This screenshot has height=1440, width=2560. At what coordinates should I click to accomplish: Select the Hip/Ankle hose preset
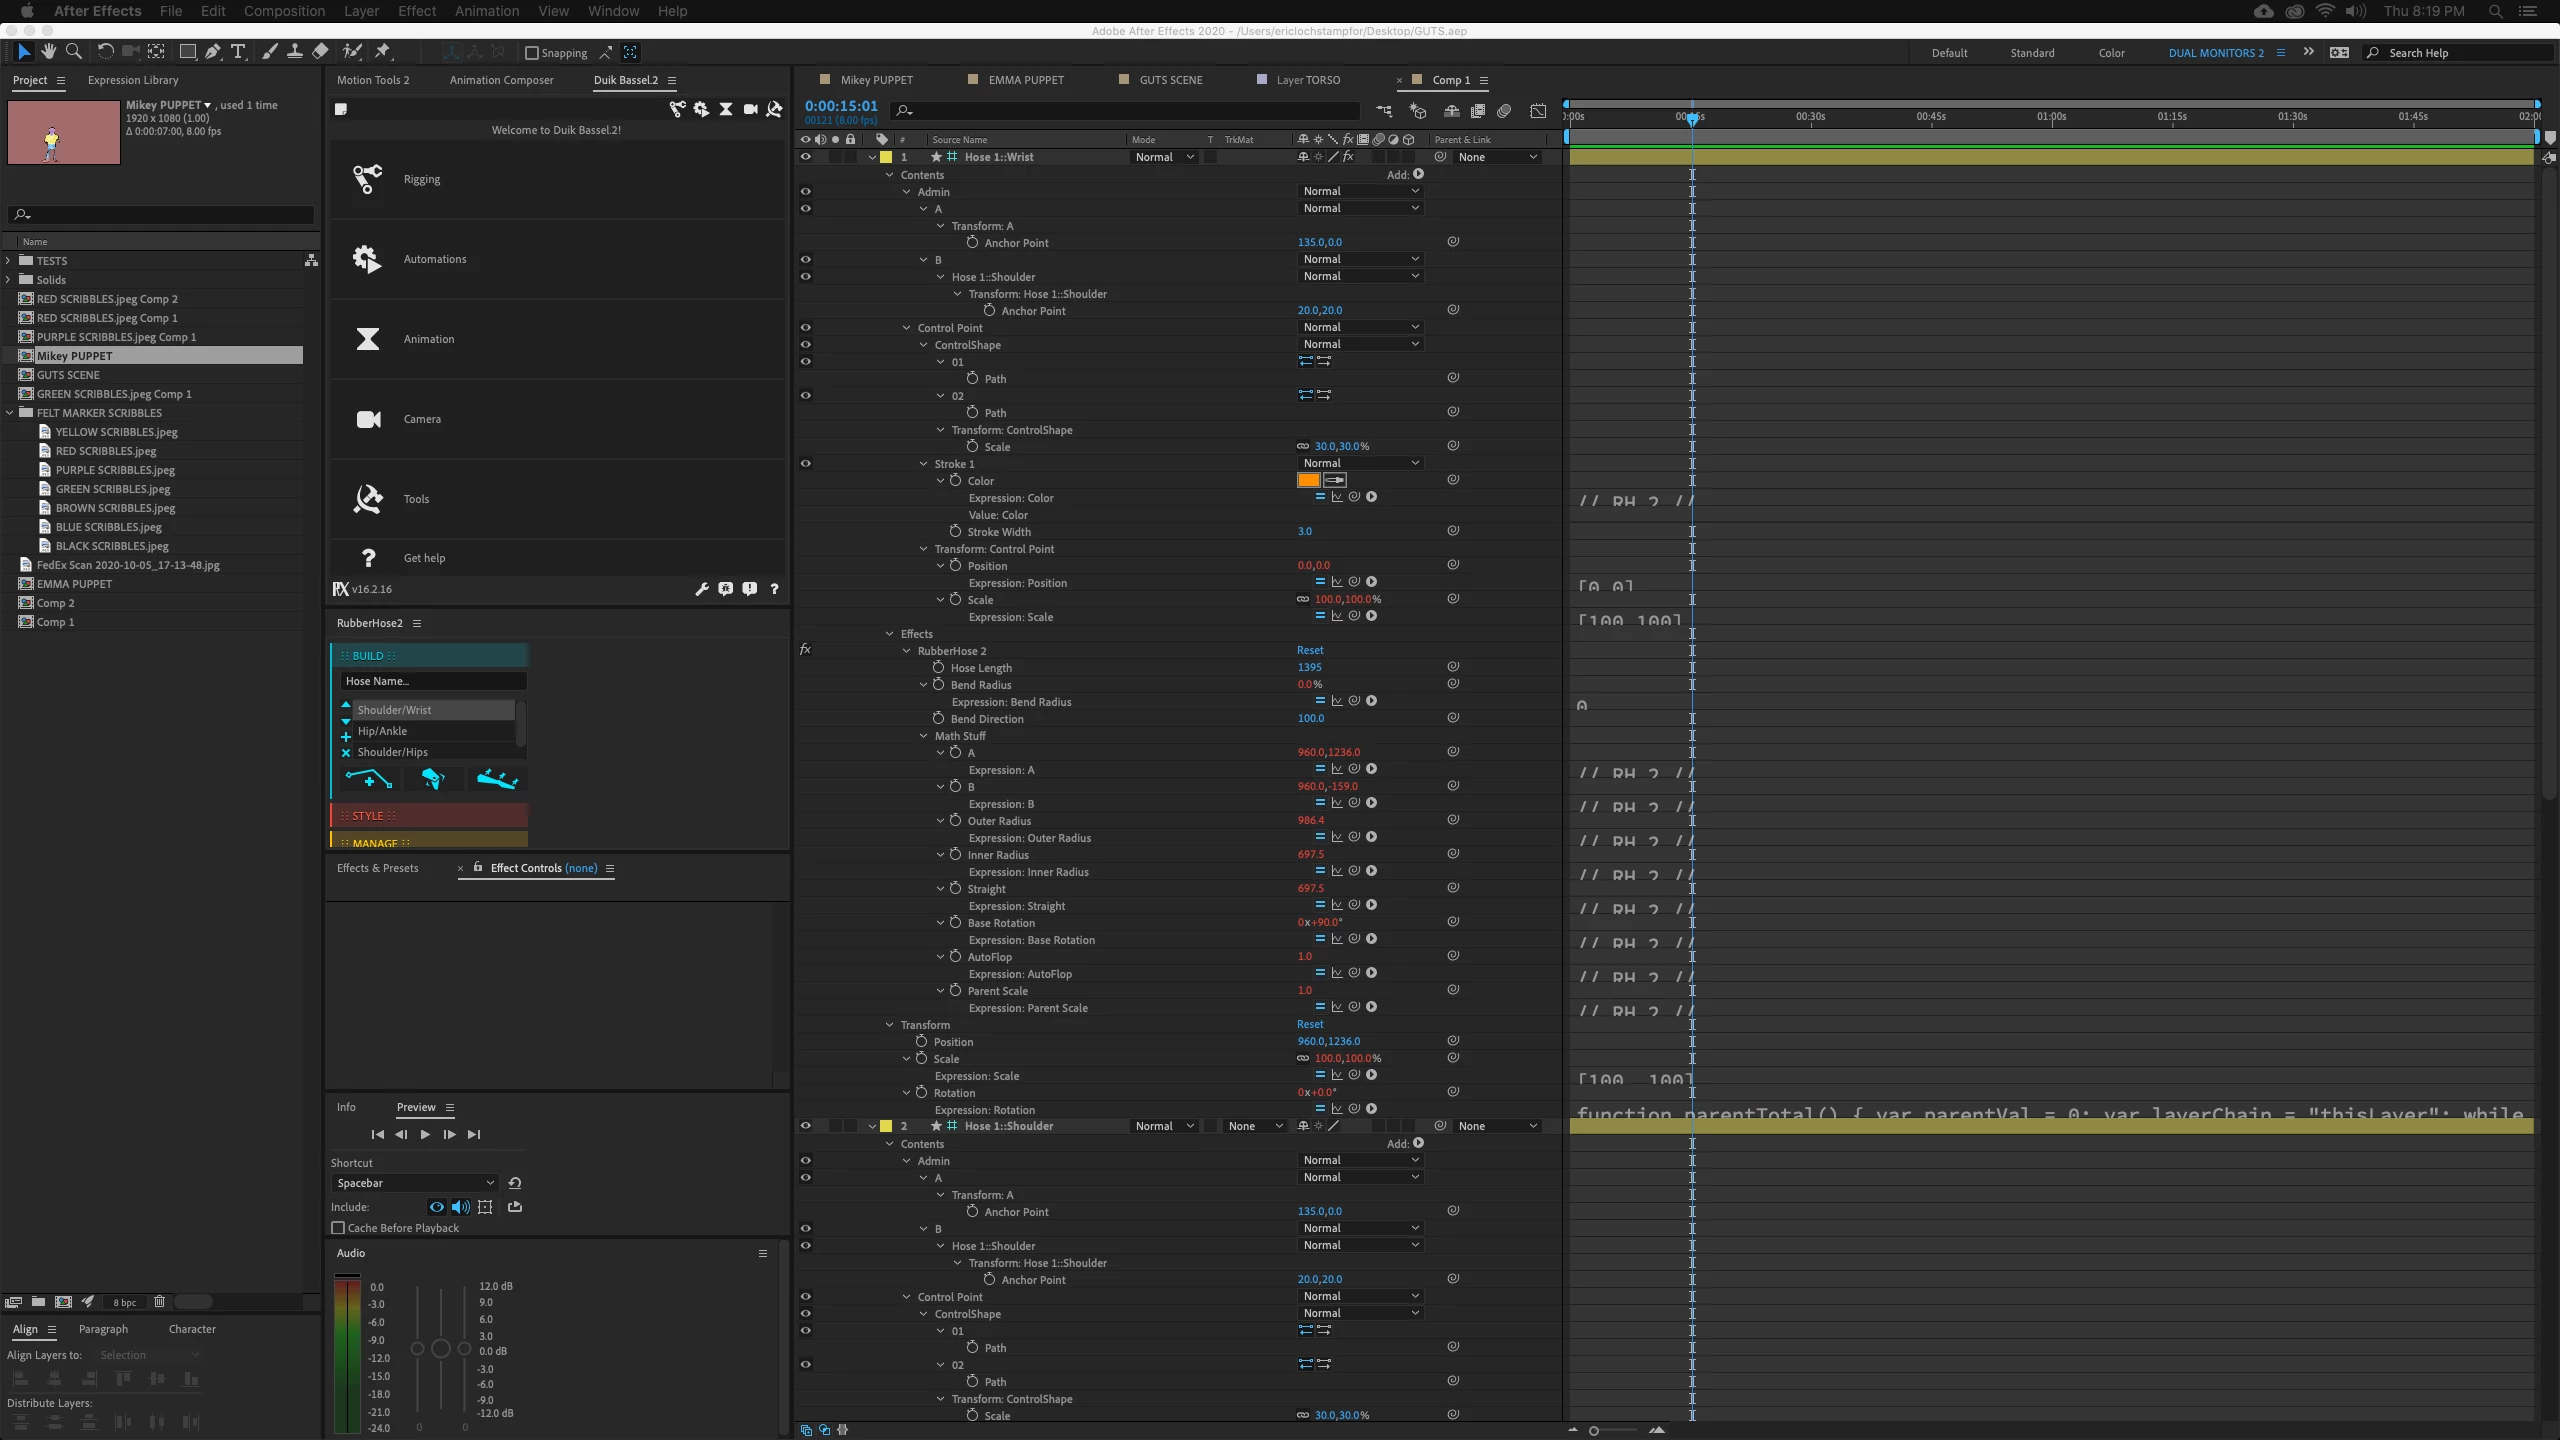(382, 731)
